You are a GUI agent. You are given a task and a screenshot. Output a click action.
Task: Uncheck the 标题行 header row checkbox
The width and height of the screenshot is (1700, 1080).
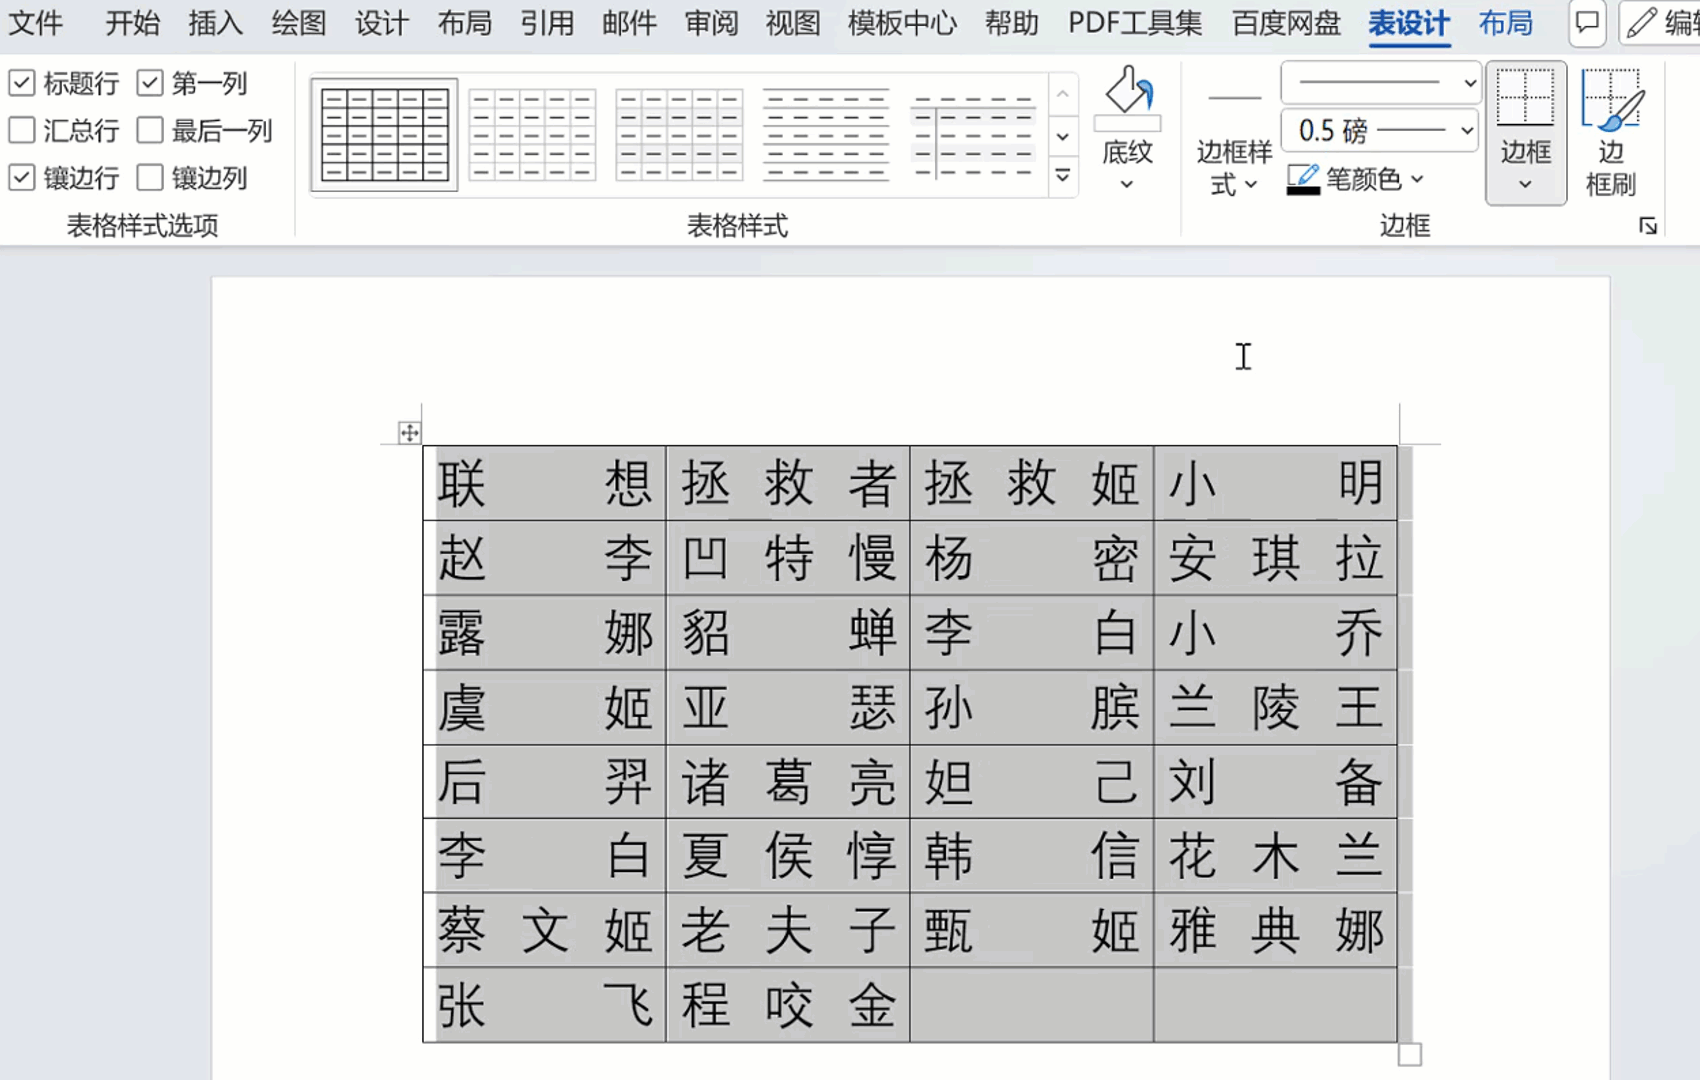22,83
